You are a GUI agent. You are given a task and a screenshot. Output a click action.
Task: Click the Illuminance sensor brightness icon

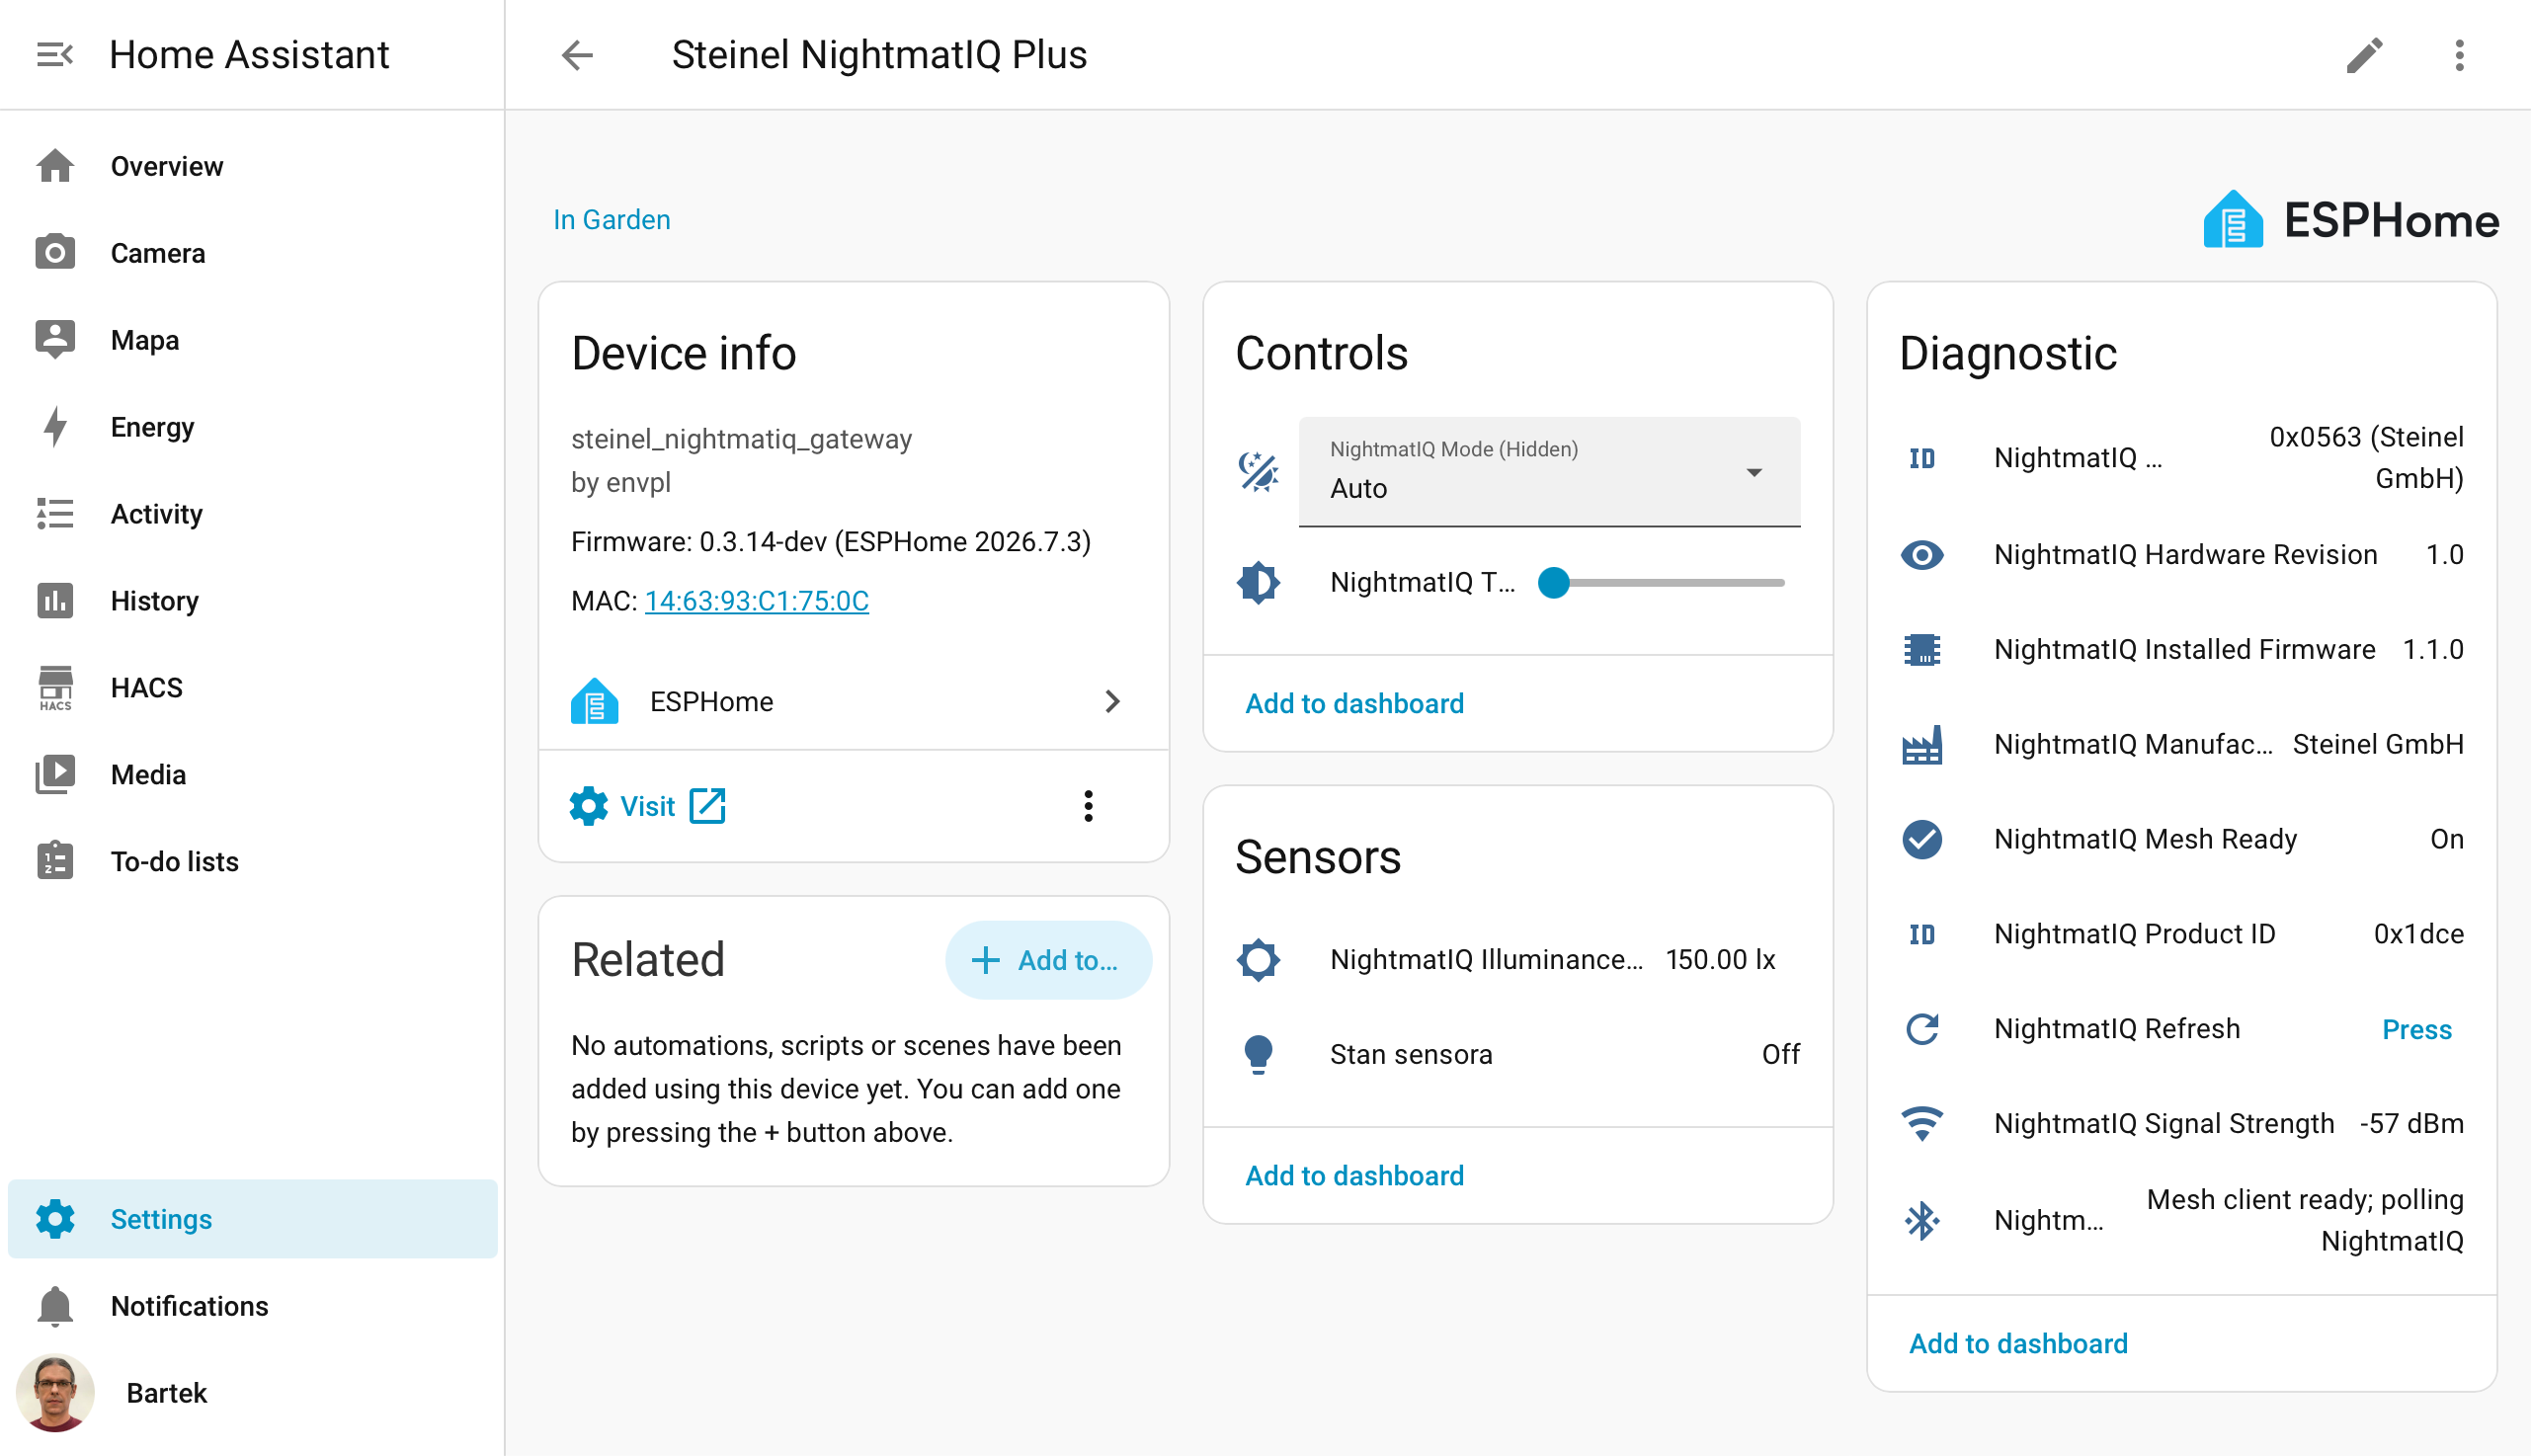pyautogui.click(x=1258, y=960)
